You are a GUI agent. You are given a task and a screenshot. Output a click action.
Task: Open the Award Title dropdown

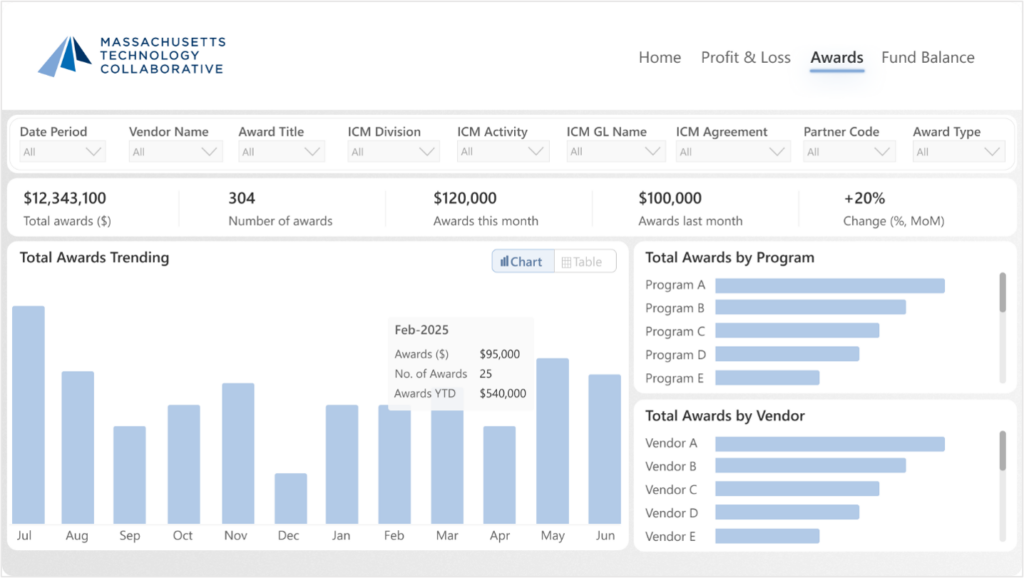tap(281, 152)
